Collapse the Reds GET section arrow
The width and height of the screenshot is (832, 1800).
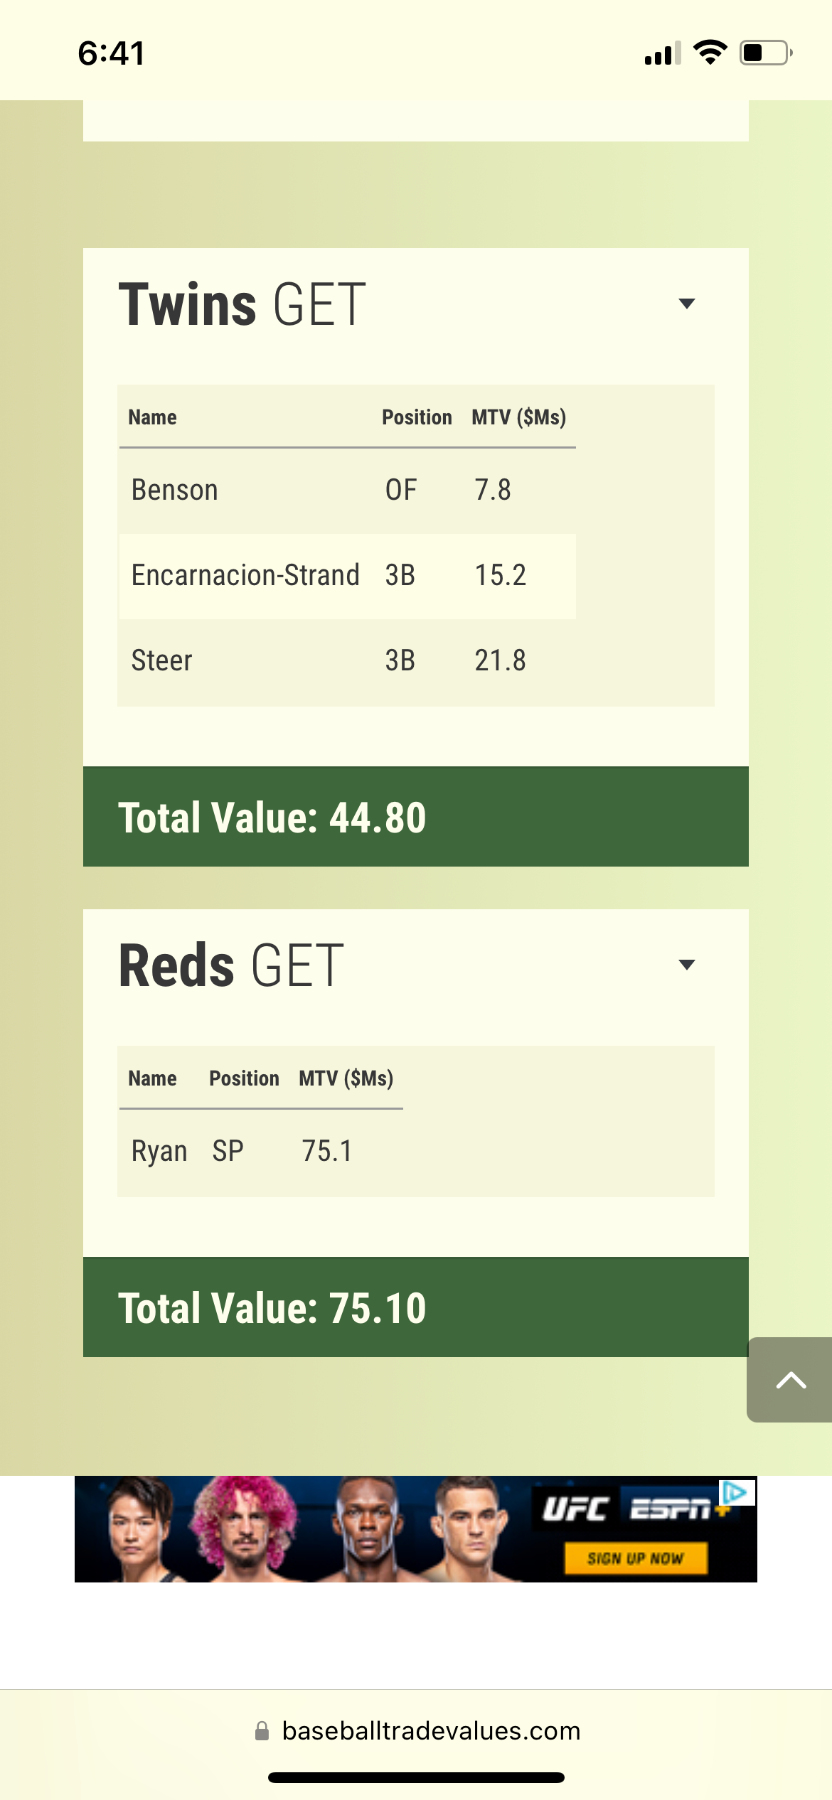687,965
